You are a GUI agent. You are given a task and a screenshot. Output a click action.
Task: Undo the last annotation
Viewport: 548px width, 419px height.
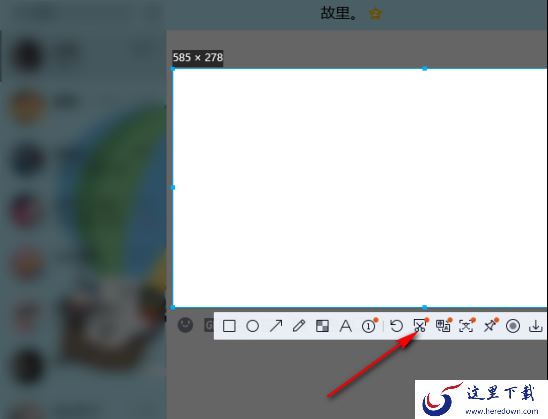(x=396, y=326)
